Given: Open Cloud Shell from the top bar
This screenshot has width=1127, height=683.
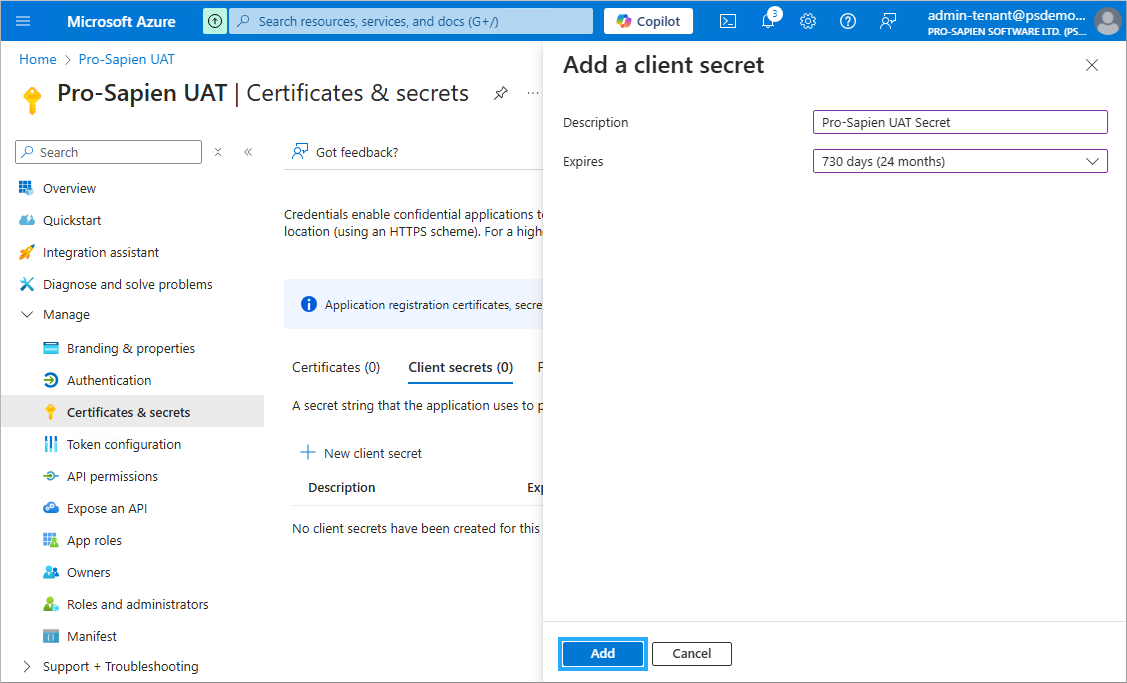Looking at the screenshot, I should pyautogui.click(x=729, y=21).
